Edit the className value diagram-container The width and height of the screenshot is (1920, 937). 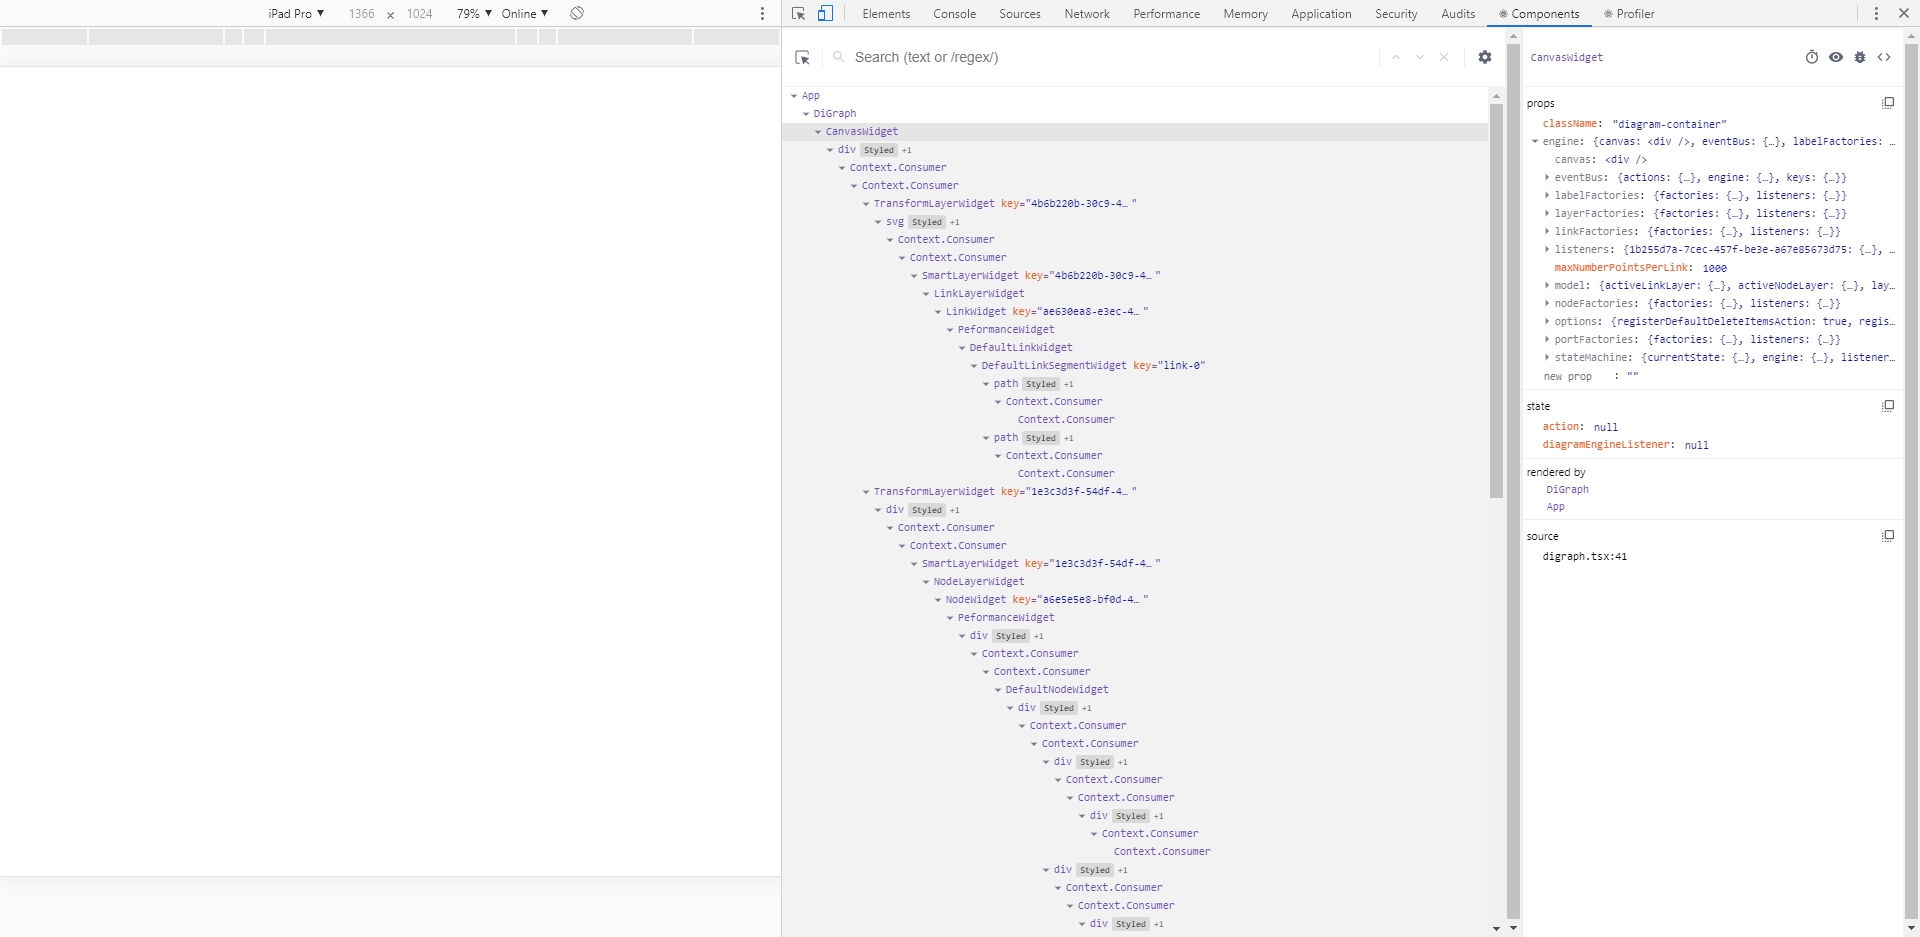1669,124
